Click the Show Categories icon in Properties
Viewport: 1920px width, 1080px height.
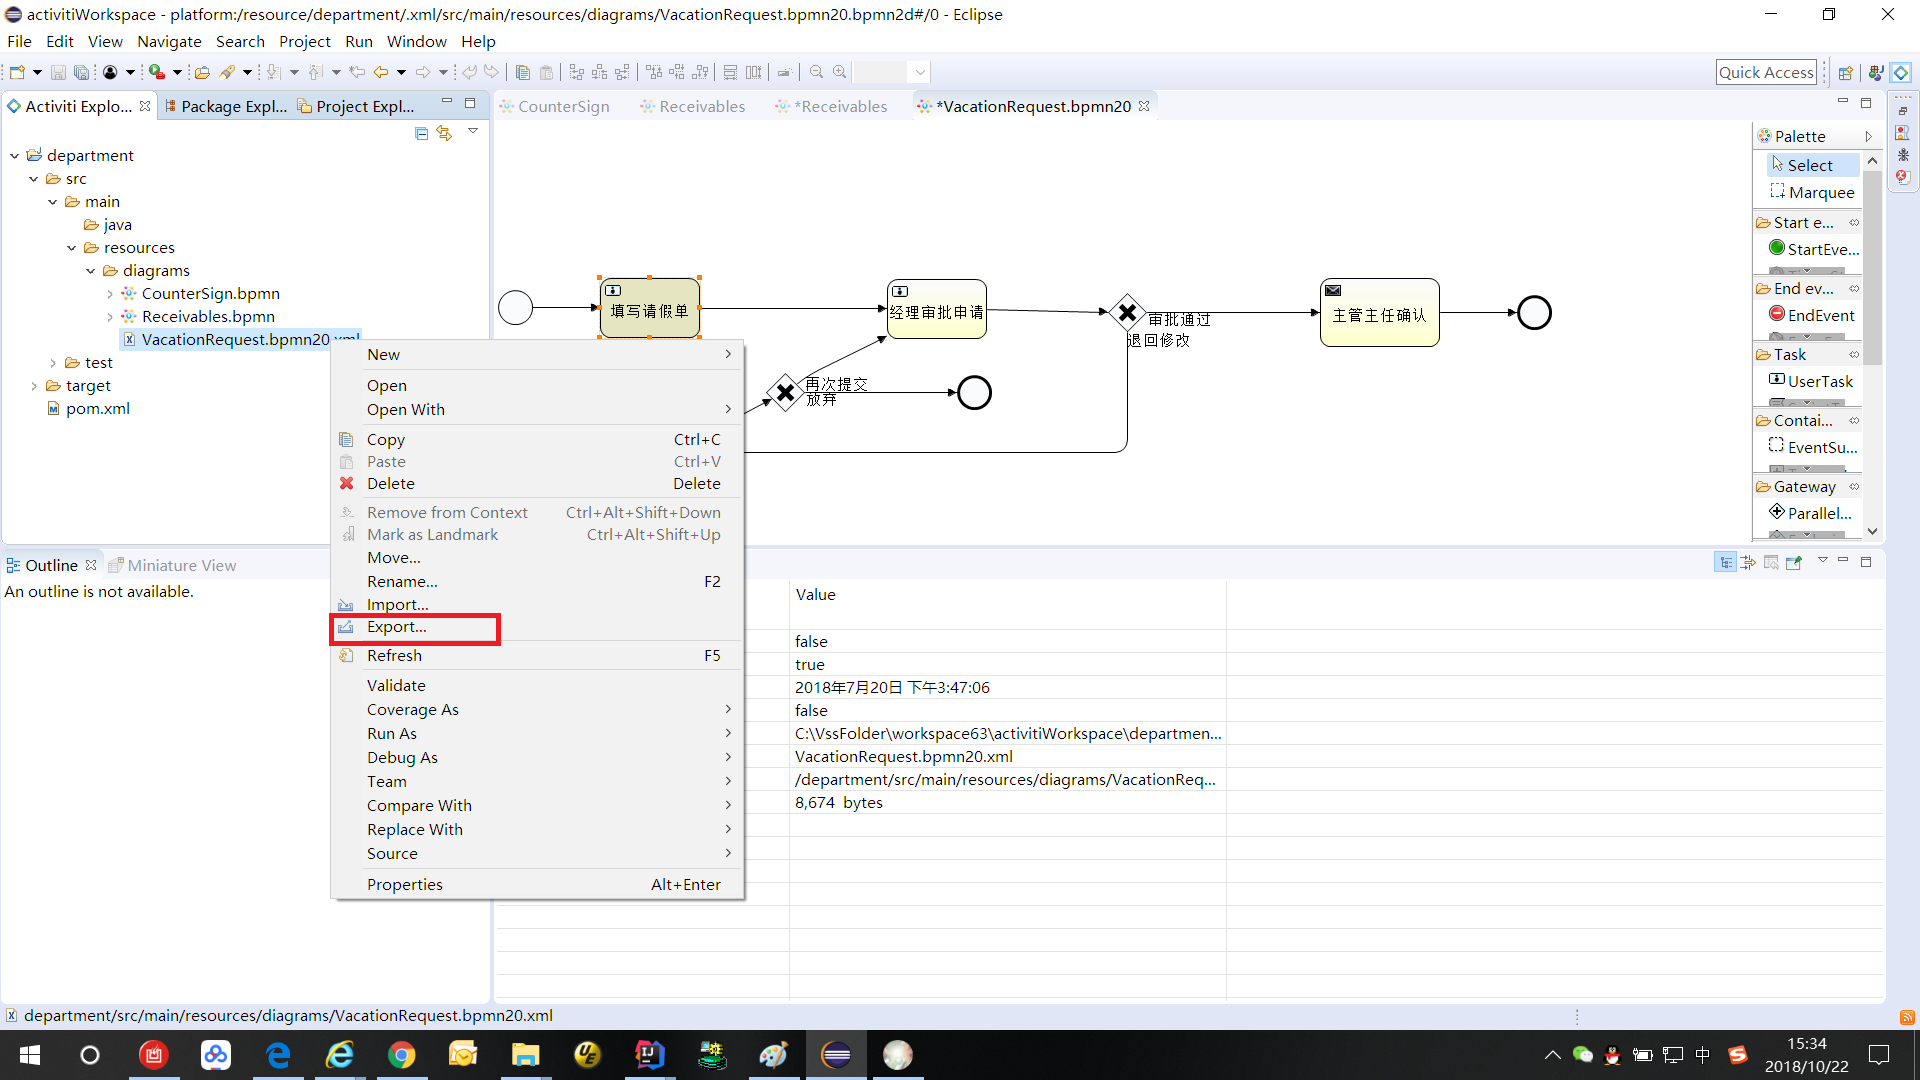[x=1726, y=563]
